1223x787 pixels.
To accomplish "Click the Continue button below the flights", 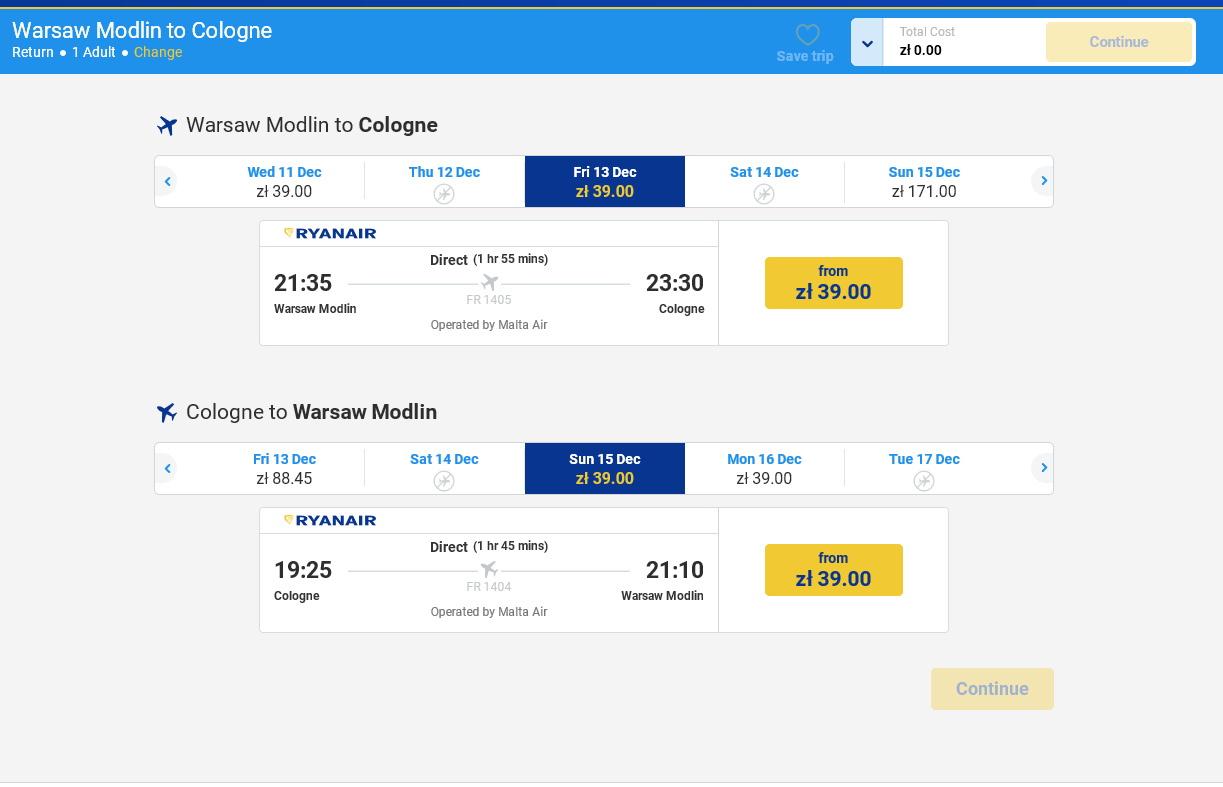I will [x=992, y=689].
